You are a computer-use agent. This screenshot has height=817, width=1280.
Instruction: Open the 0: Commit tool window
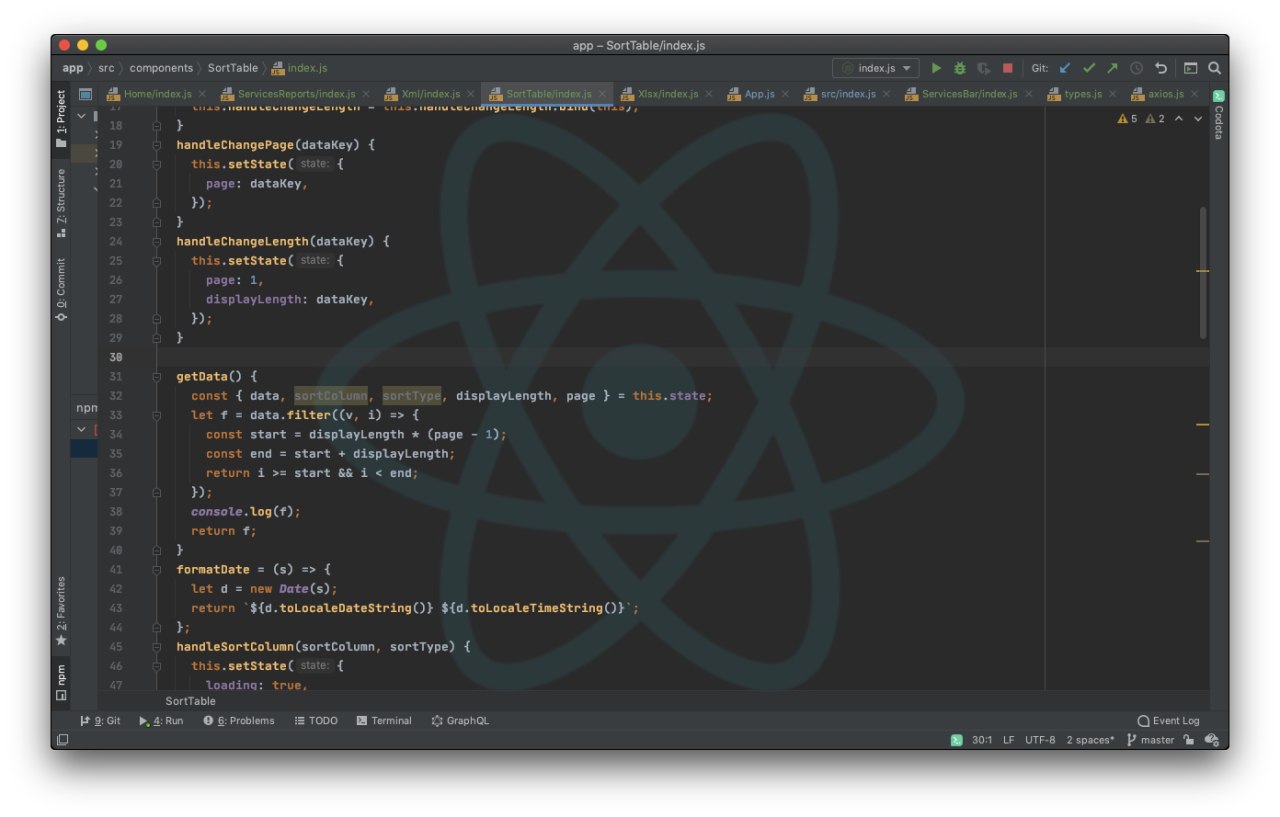click(61, 290)
